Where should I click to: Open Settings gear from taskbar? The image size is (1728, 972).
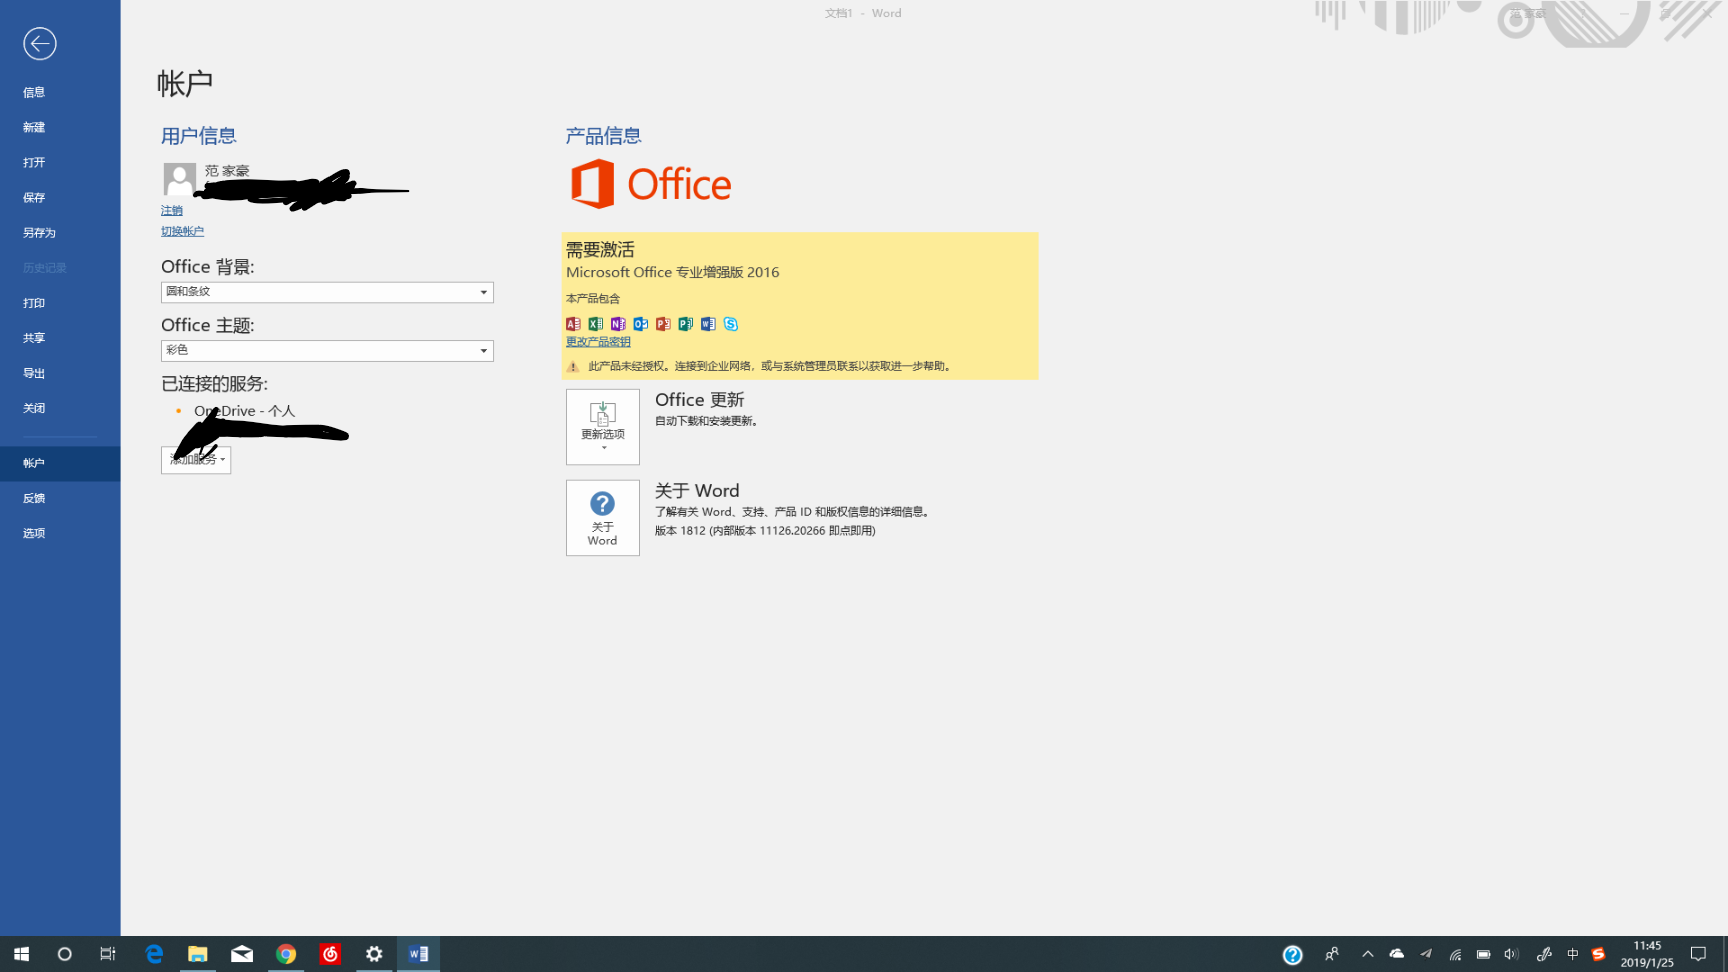(x=374, y=954)
